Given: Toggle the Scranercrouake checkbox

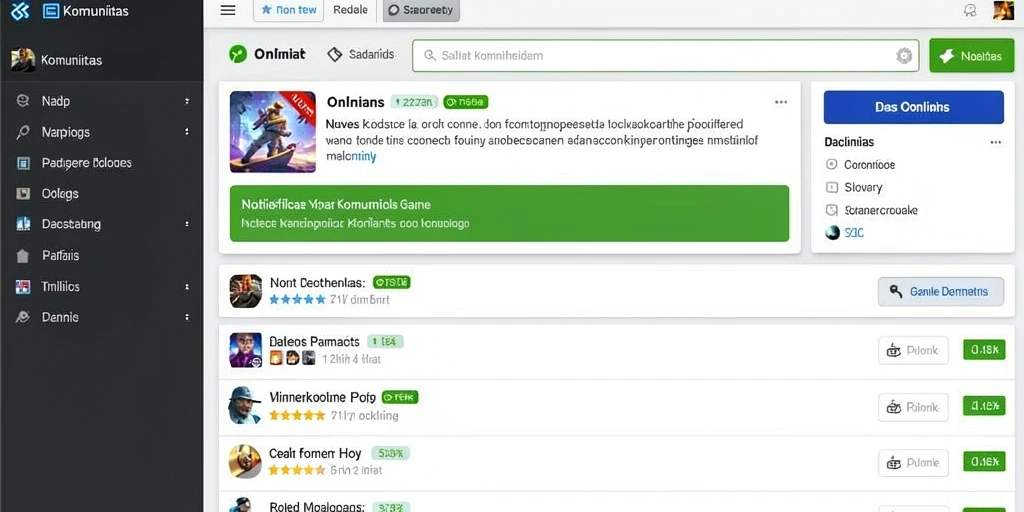Looking at the screenshot, I should (x=831, y=210).
